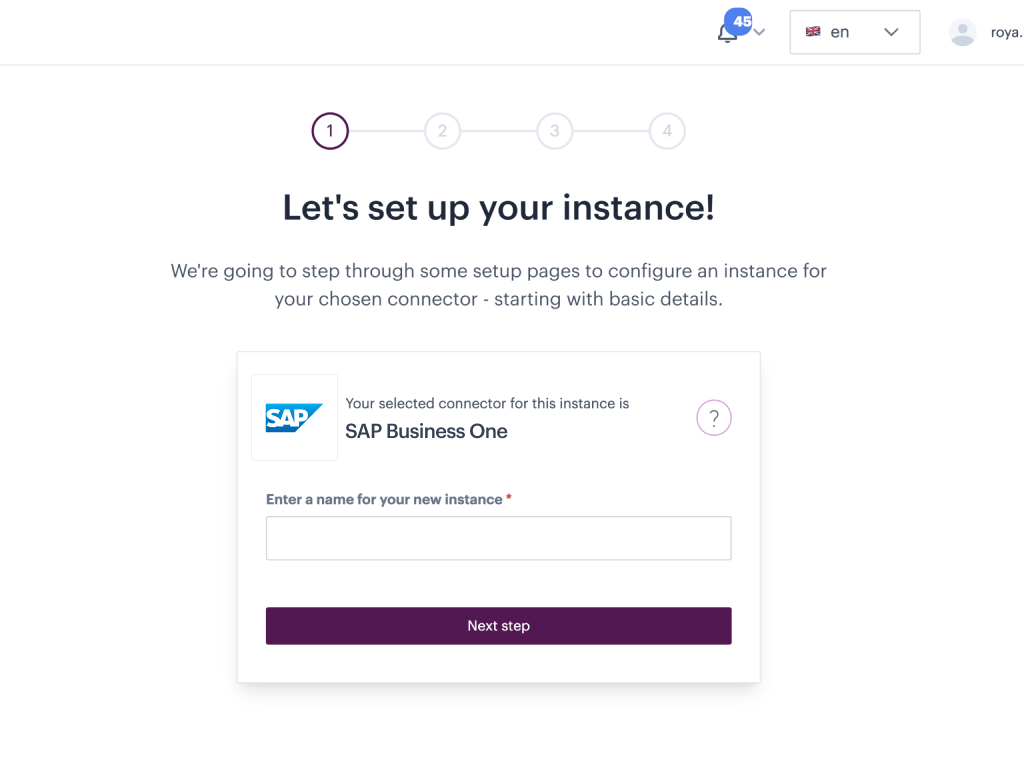Click the "Let's set up your instance!" heading

498,208
